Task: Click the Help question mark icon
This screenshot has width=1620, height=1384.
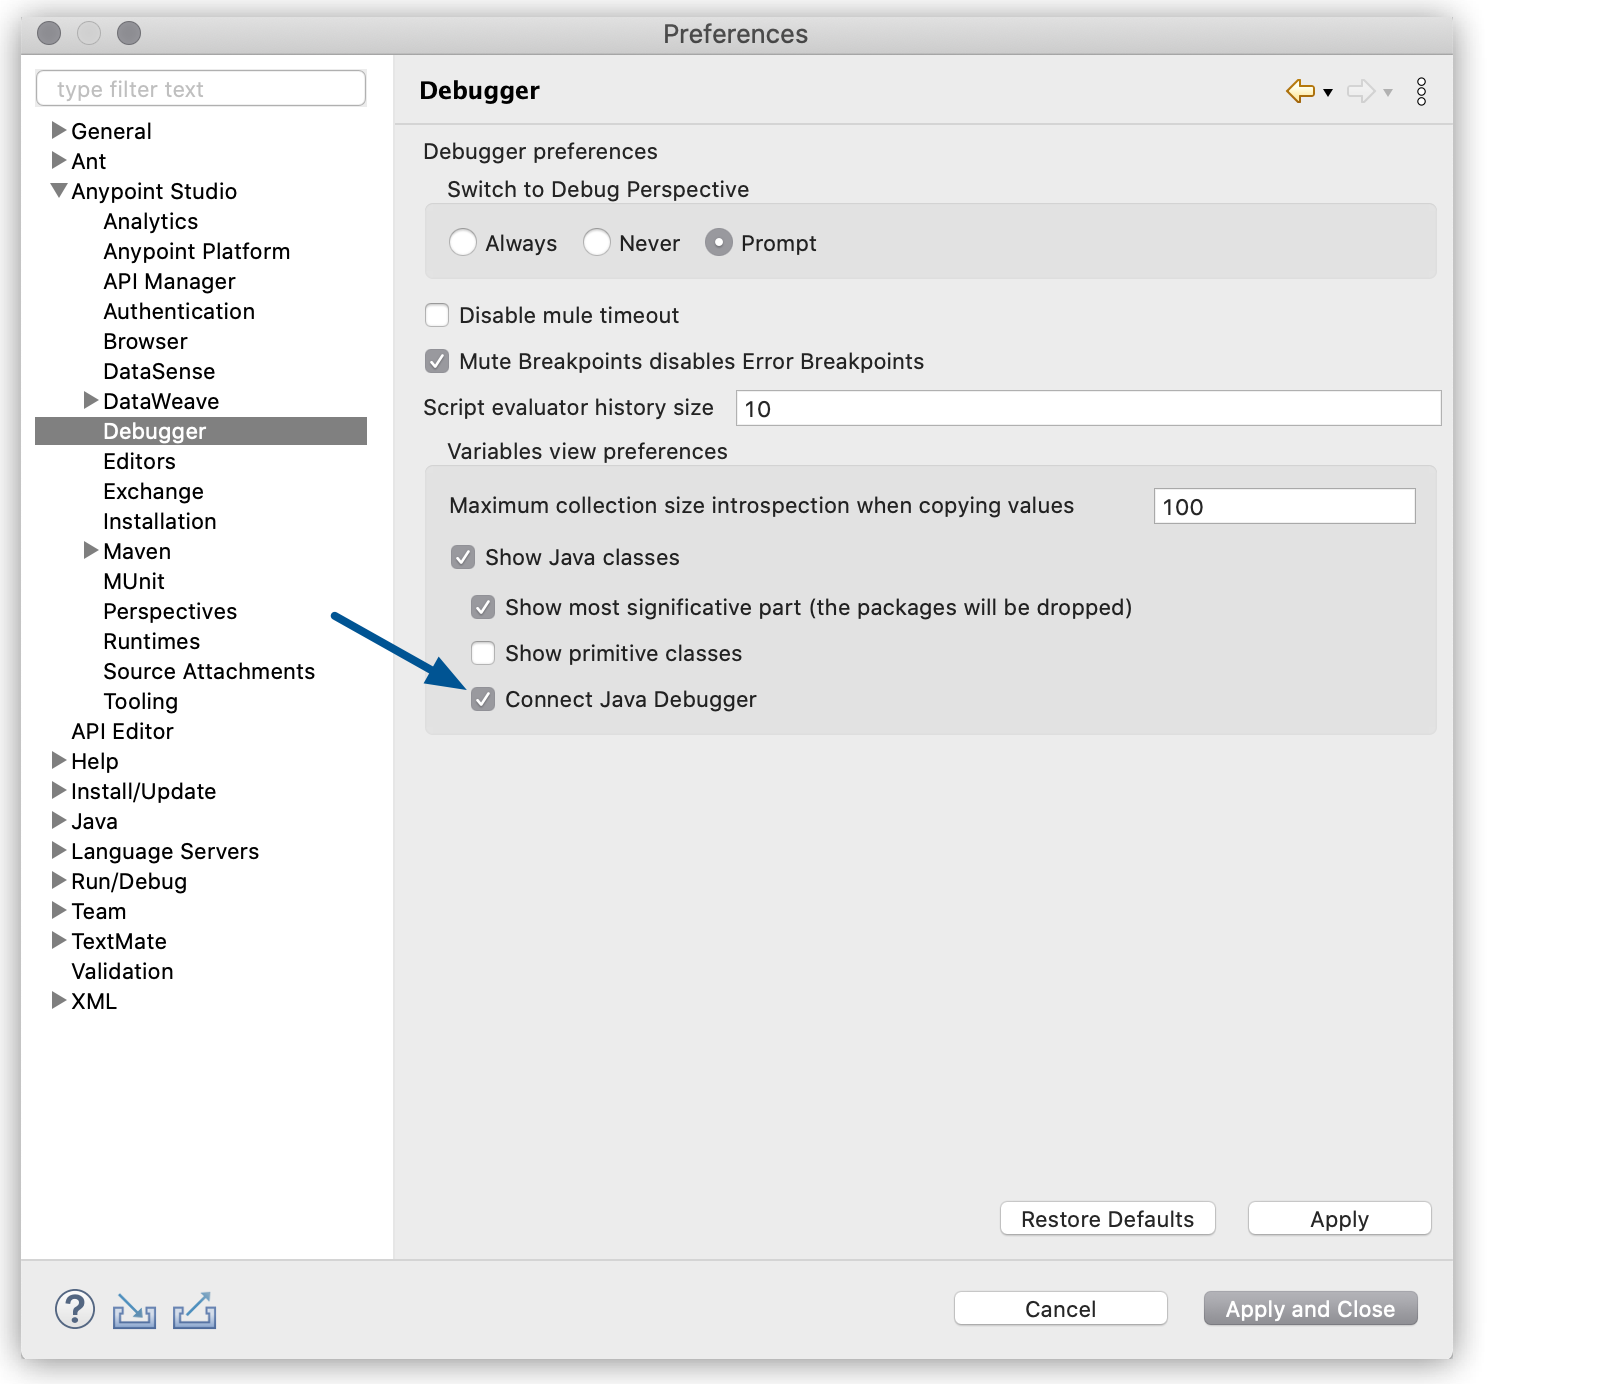Action: [75, 1309]
